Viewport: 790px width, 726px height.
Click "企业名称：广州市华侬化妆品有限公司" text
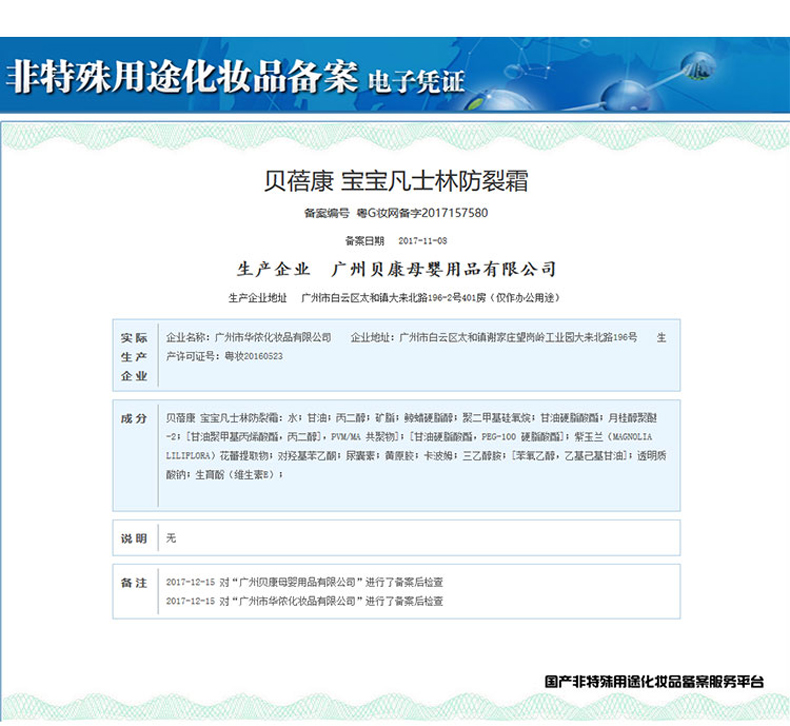249,338
